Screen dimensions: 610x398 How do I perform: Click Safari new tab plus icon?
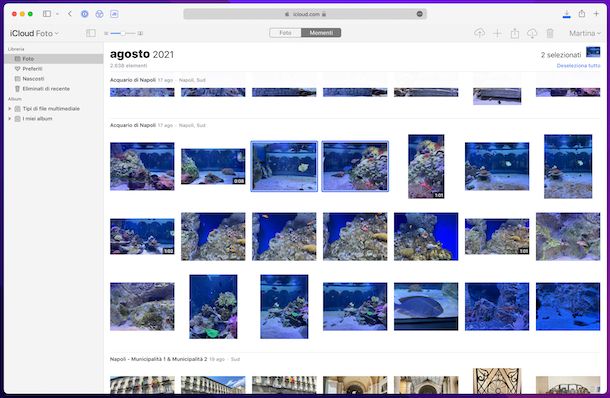[x=596, y=14]
